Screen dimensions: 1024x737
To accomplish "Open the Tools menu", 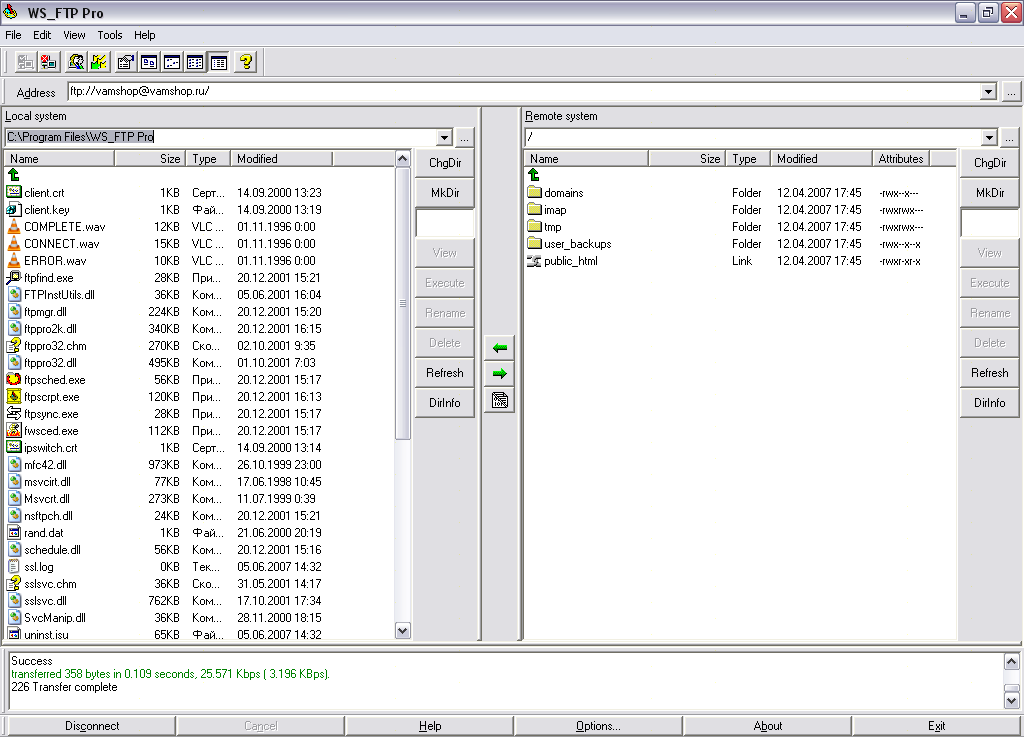I will [x=110, y=35].
